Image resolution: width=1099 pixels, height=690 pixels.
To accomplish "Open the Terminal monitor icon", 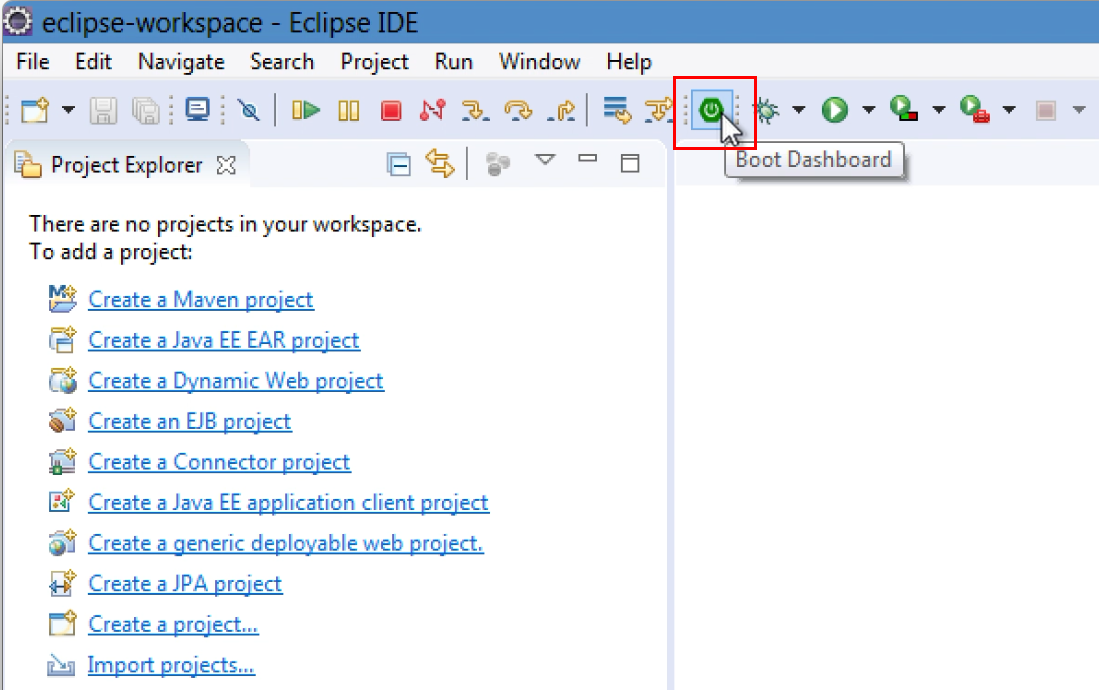I will click(x=198, y=110).
